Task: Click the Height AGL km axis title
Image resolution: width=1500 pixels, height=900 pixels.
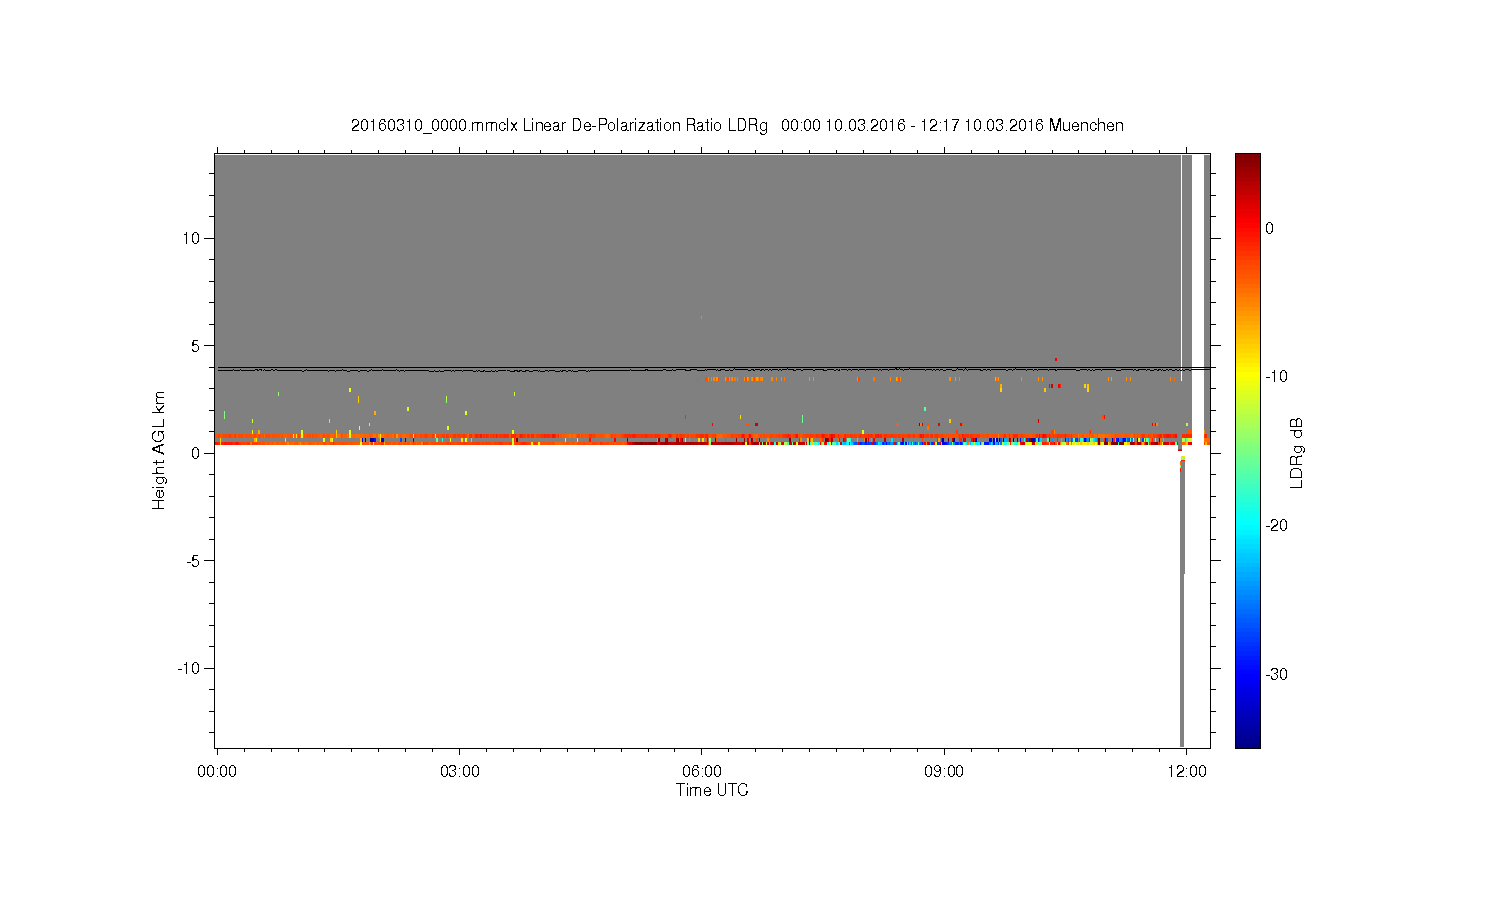Action: pos(159,450)
